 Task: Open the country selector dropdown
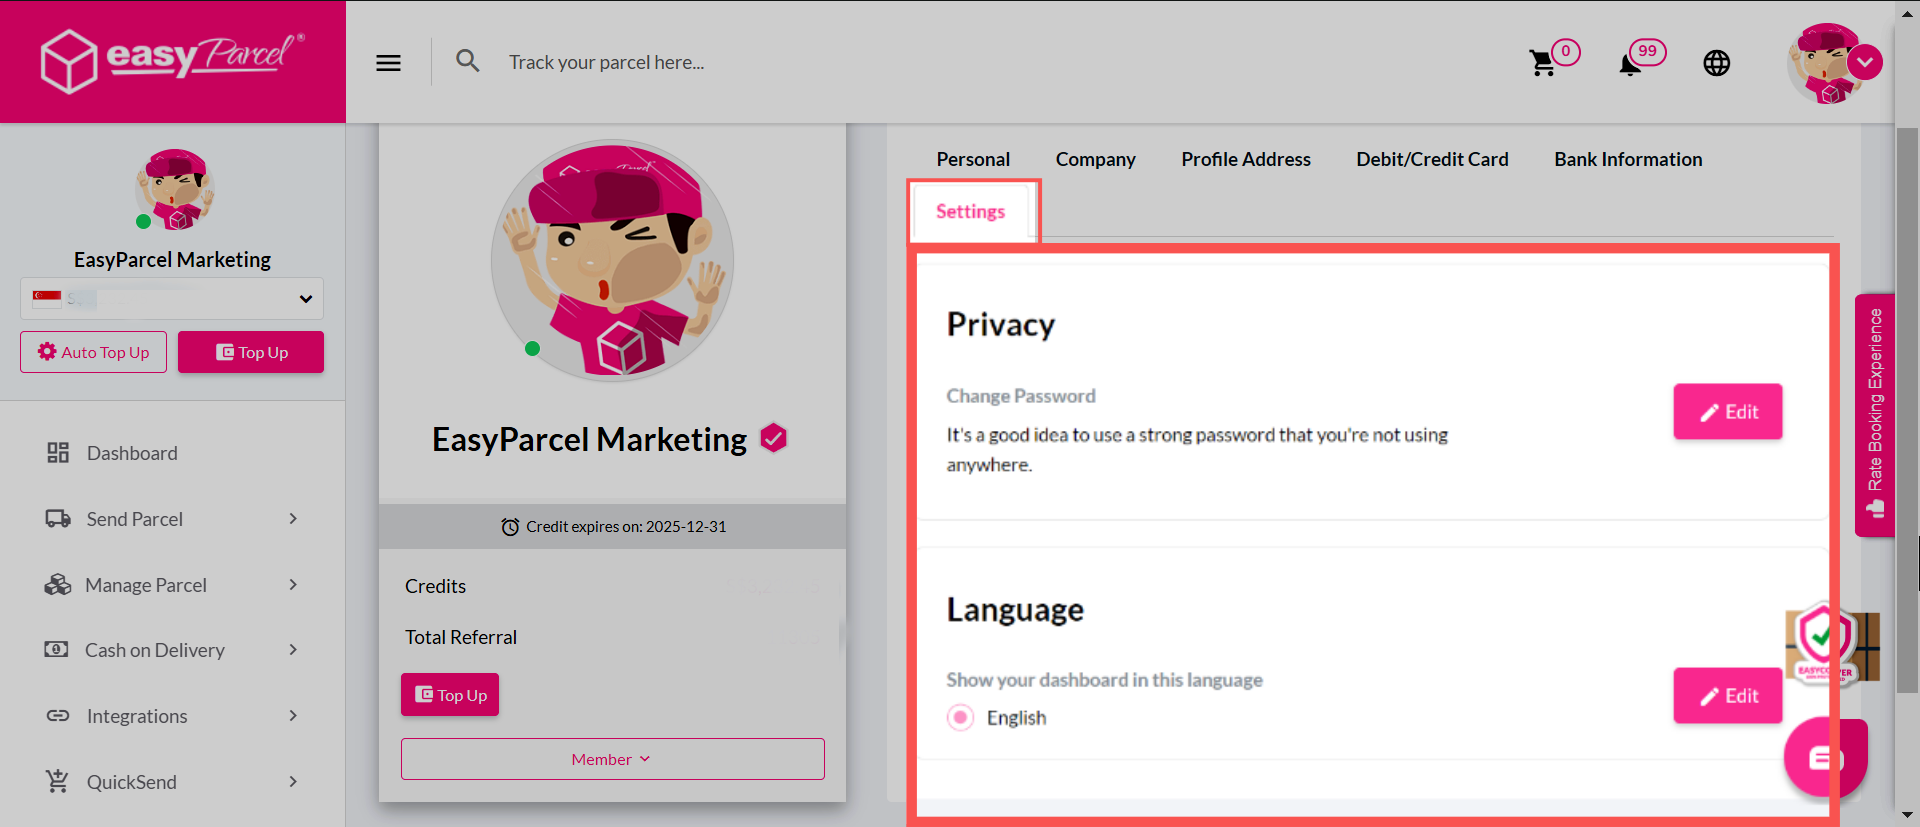(x=172, y=298)
